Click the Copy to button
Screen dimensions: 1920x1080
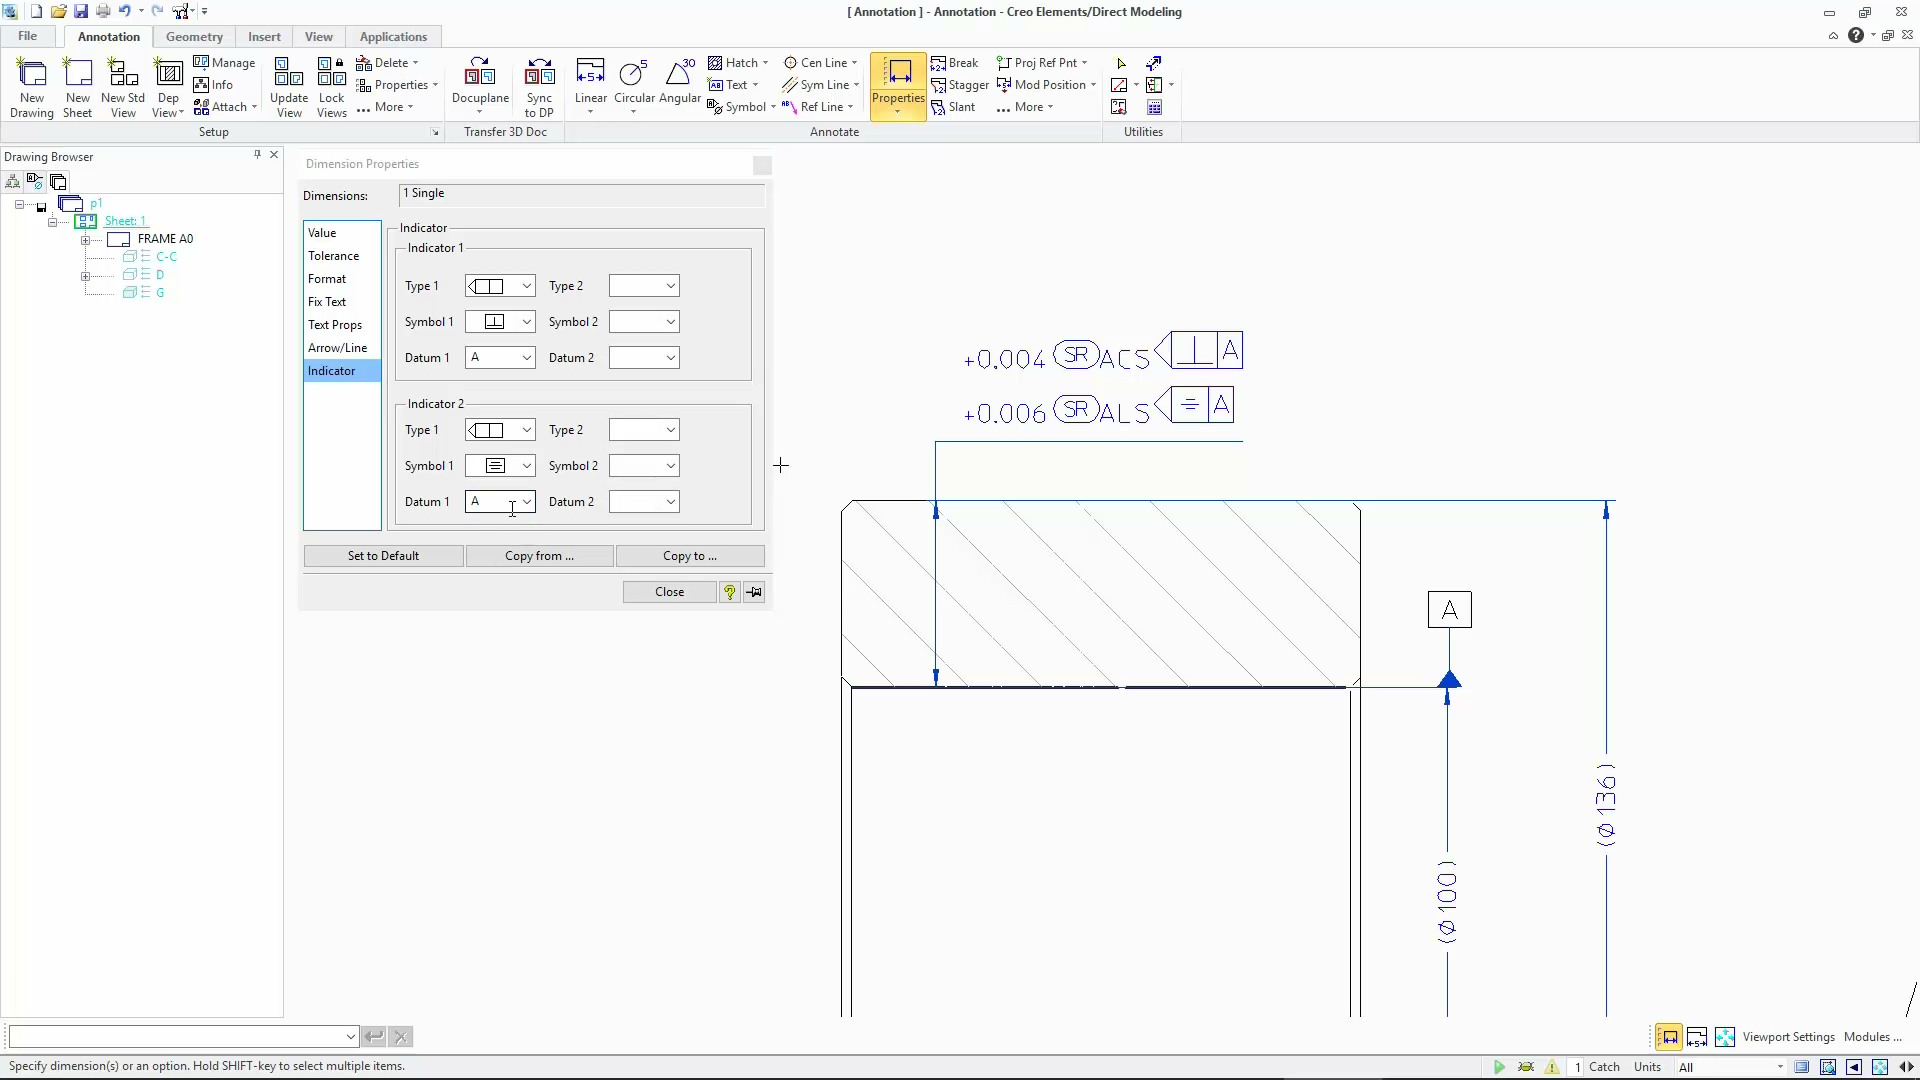coord(690,556)
